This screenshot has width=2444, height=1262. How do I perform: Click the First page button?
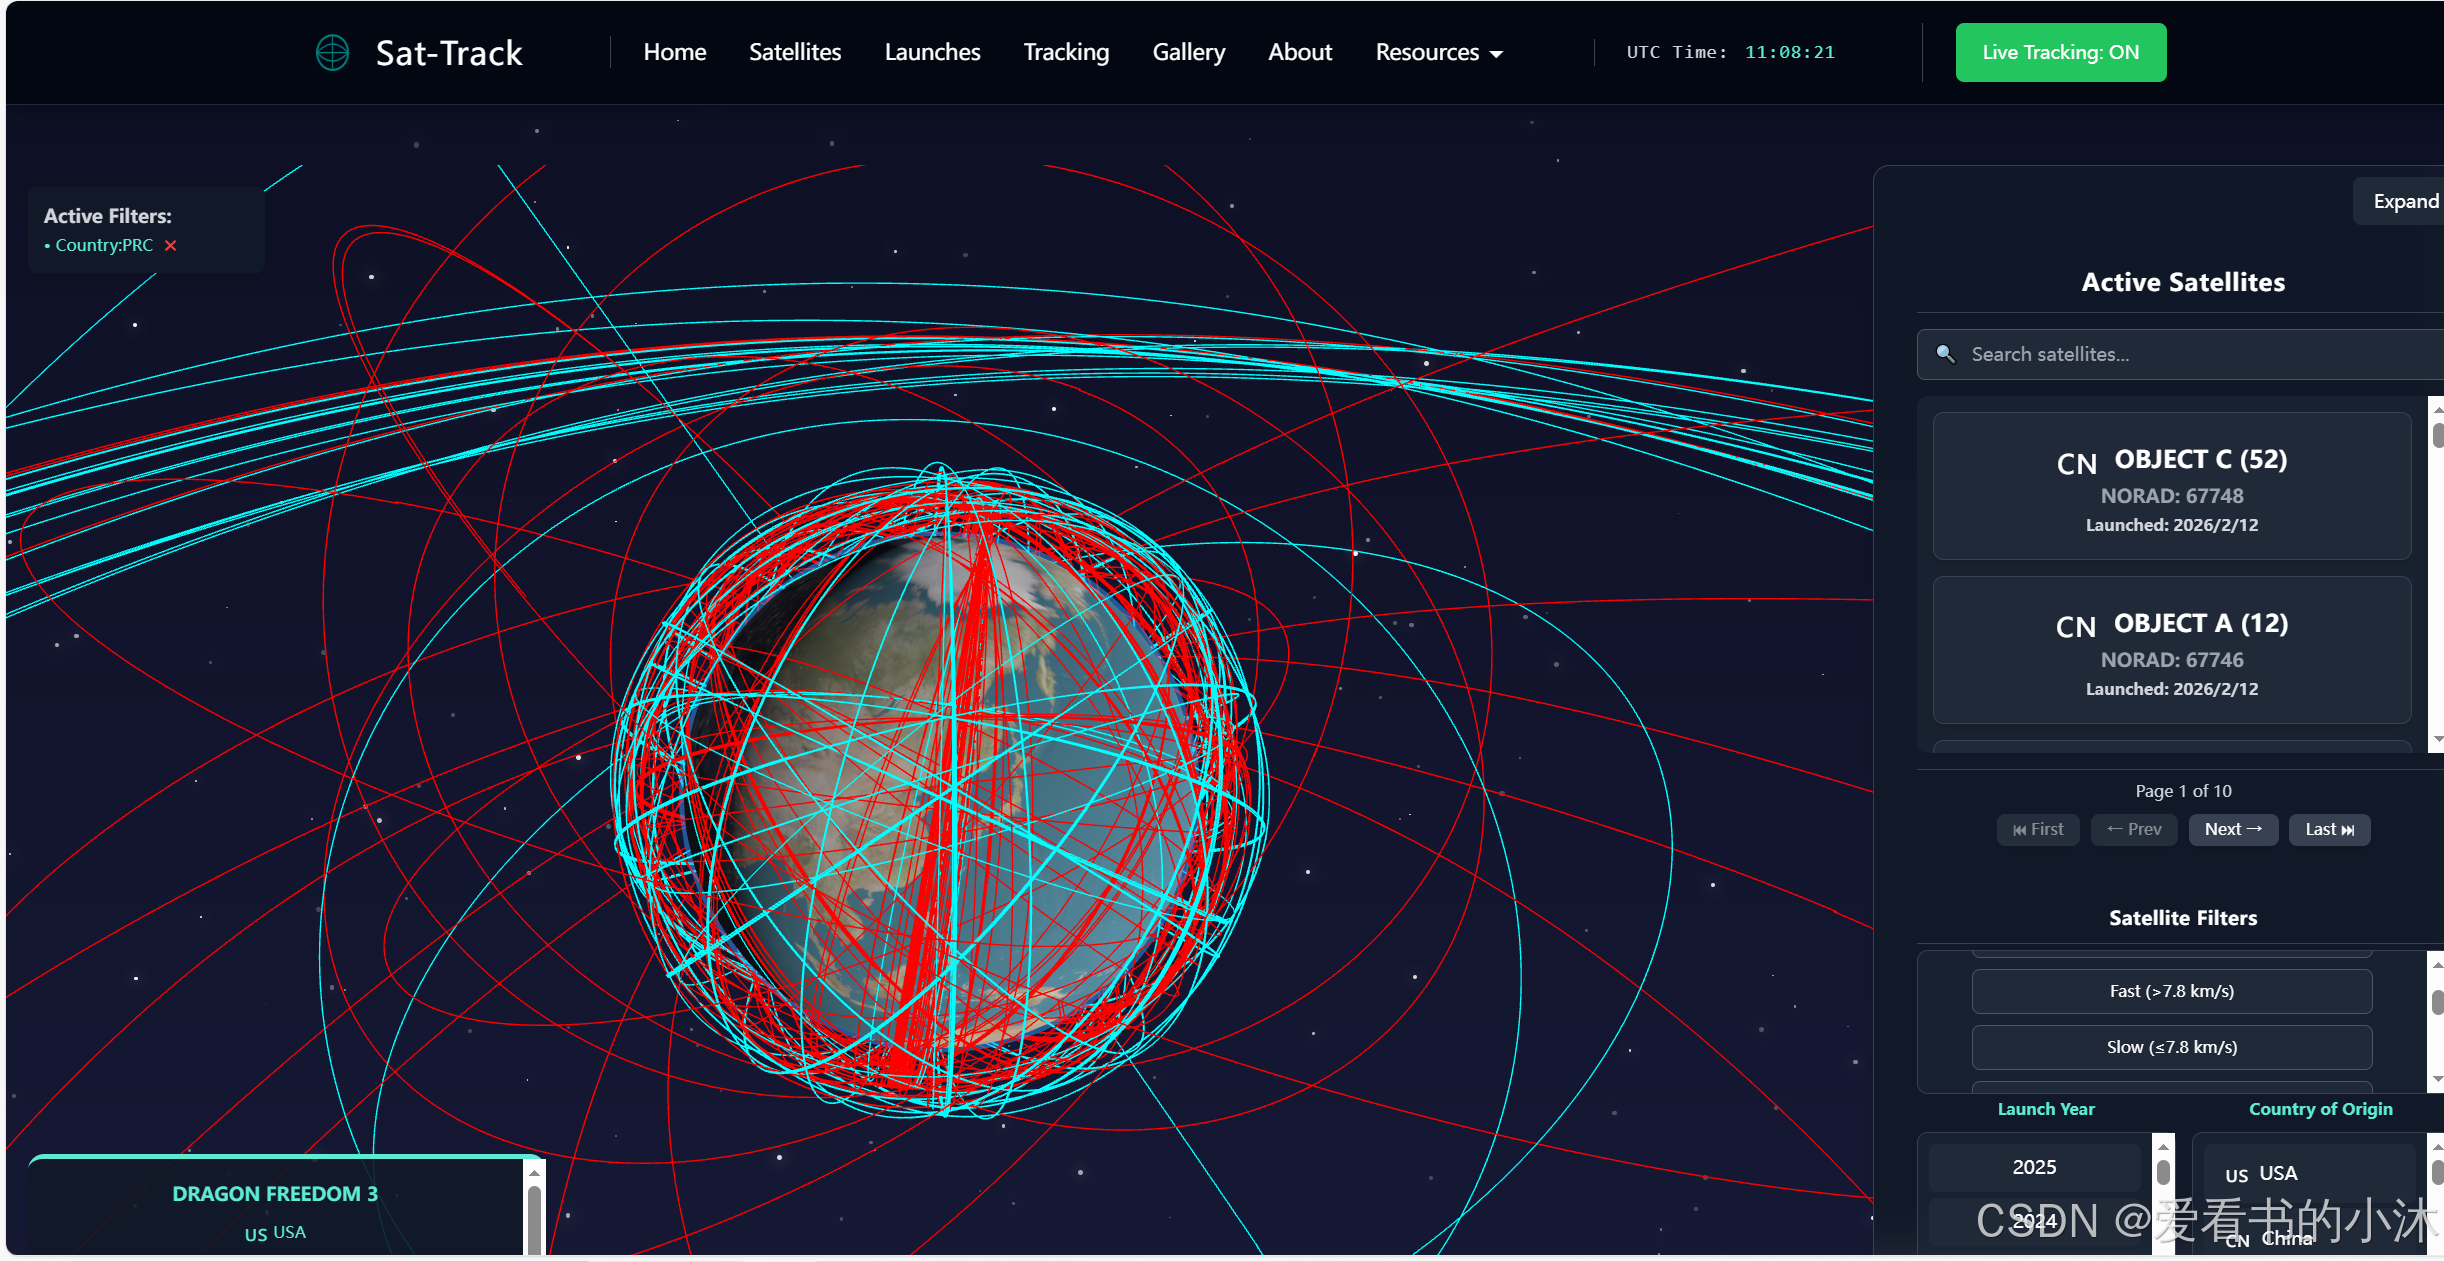pyautogui.click(x=2038, y=830)
